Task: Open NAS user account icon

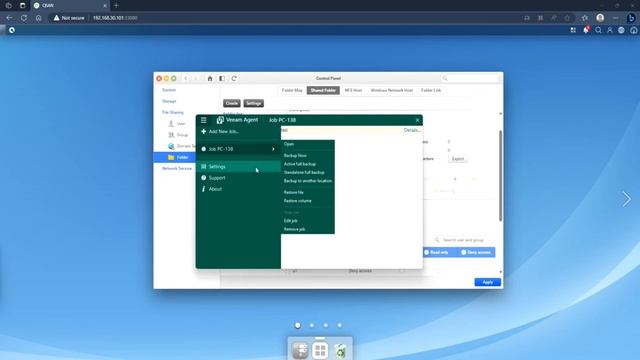Action: 610,30
